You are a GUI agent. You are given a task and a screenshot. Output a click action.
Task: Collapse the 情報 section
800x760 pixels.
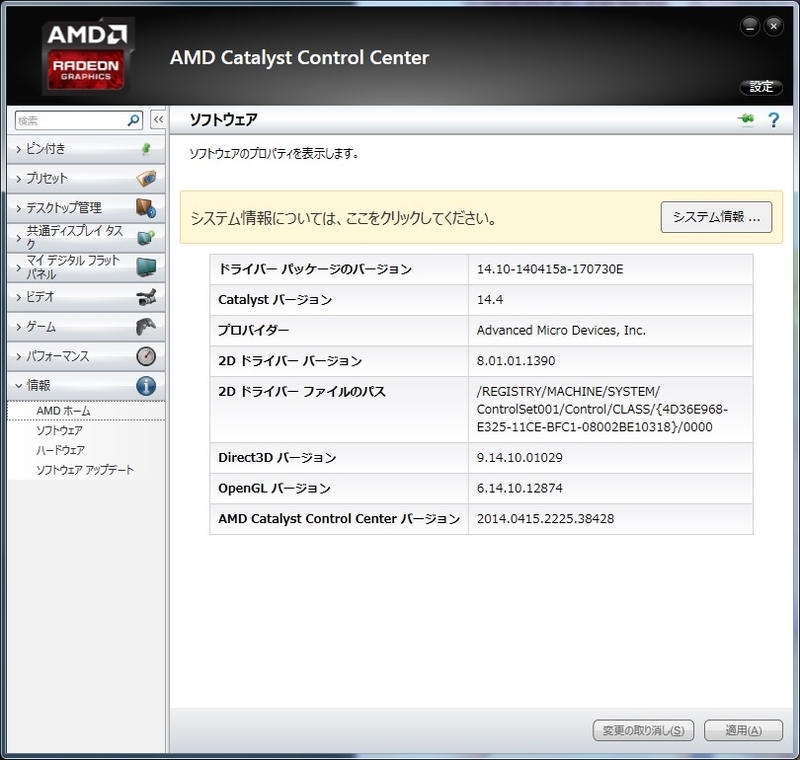pyautogui.click(x=86, y=386)
